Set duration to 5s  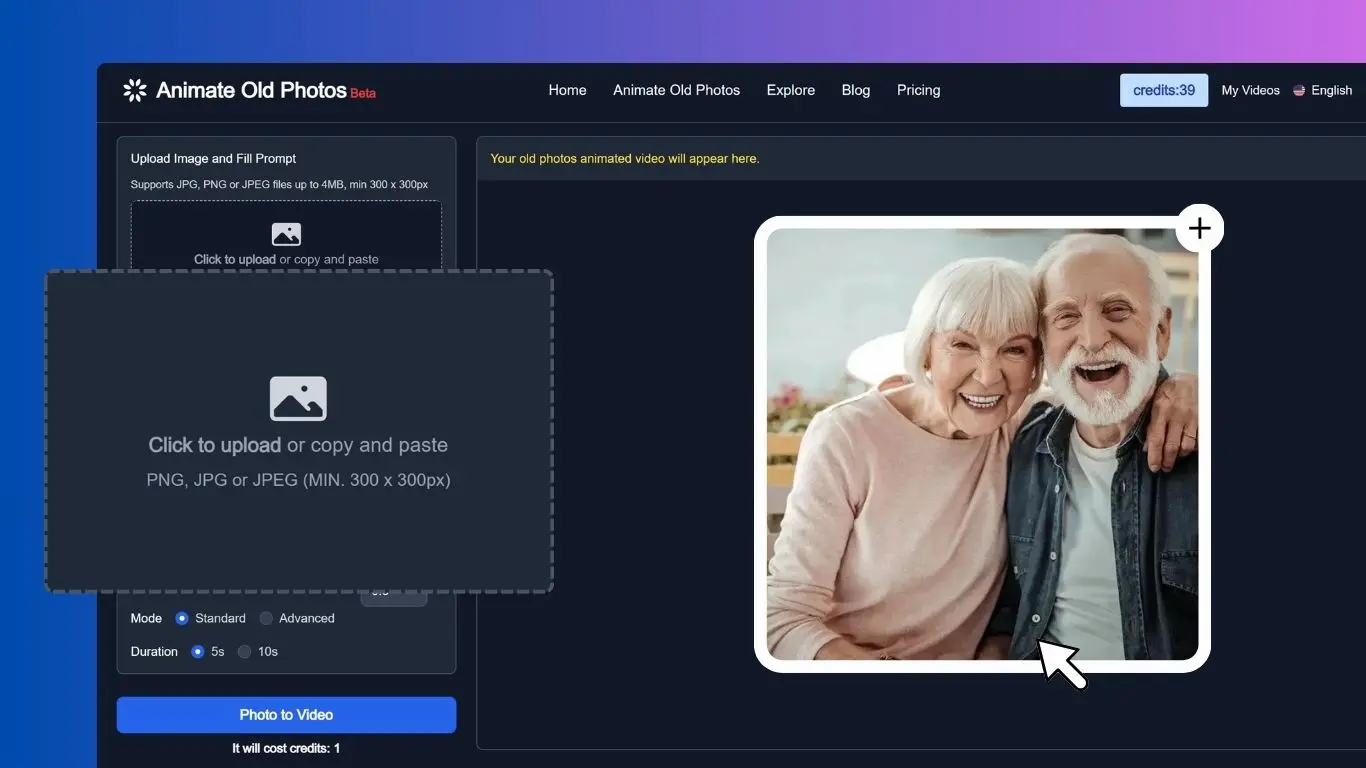[x=198, y=651]
